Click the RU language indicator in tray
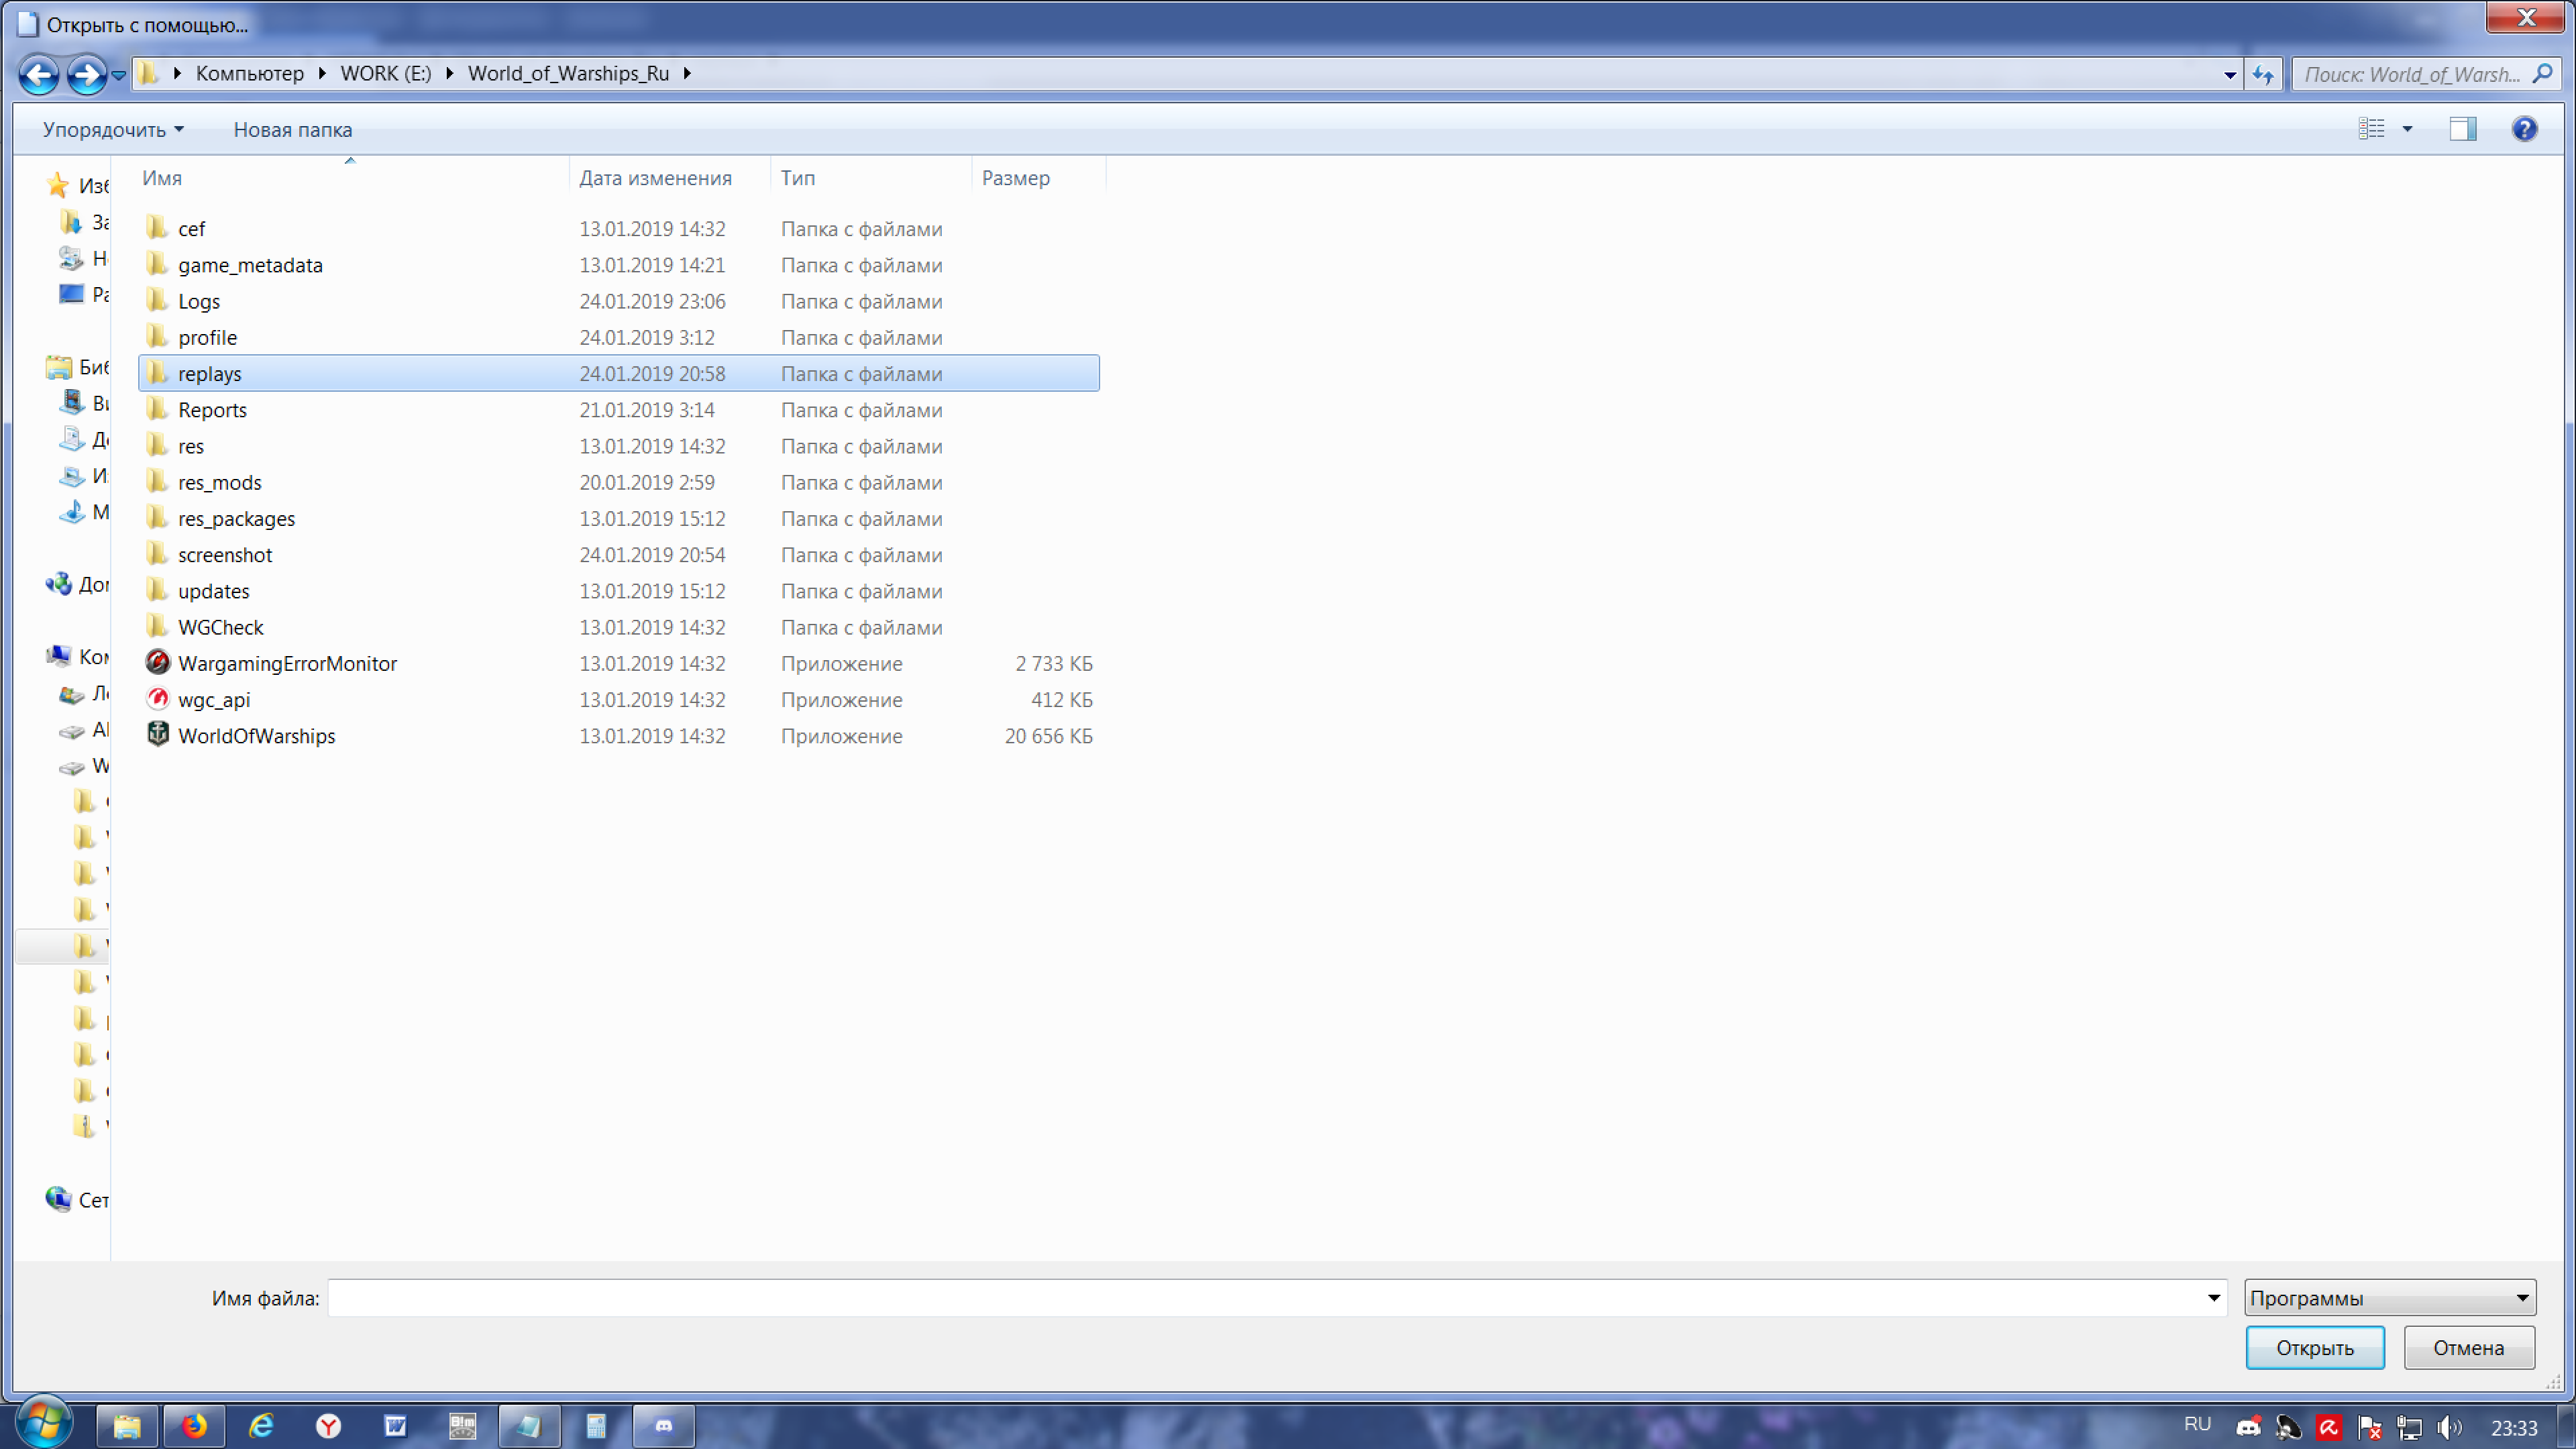 (x=2197, y=1424)
